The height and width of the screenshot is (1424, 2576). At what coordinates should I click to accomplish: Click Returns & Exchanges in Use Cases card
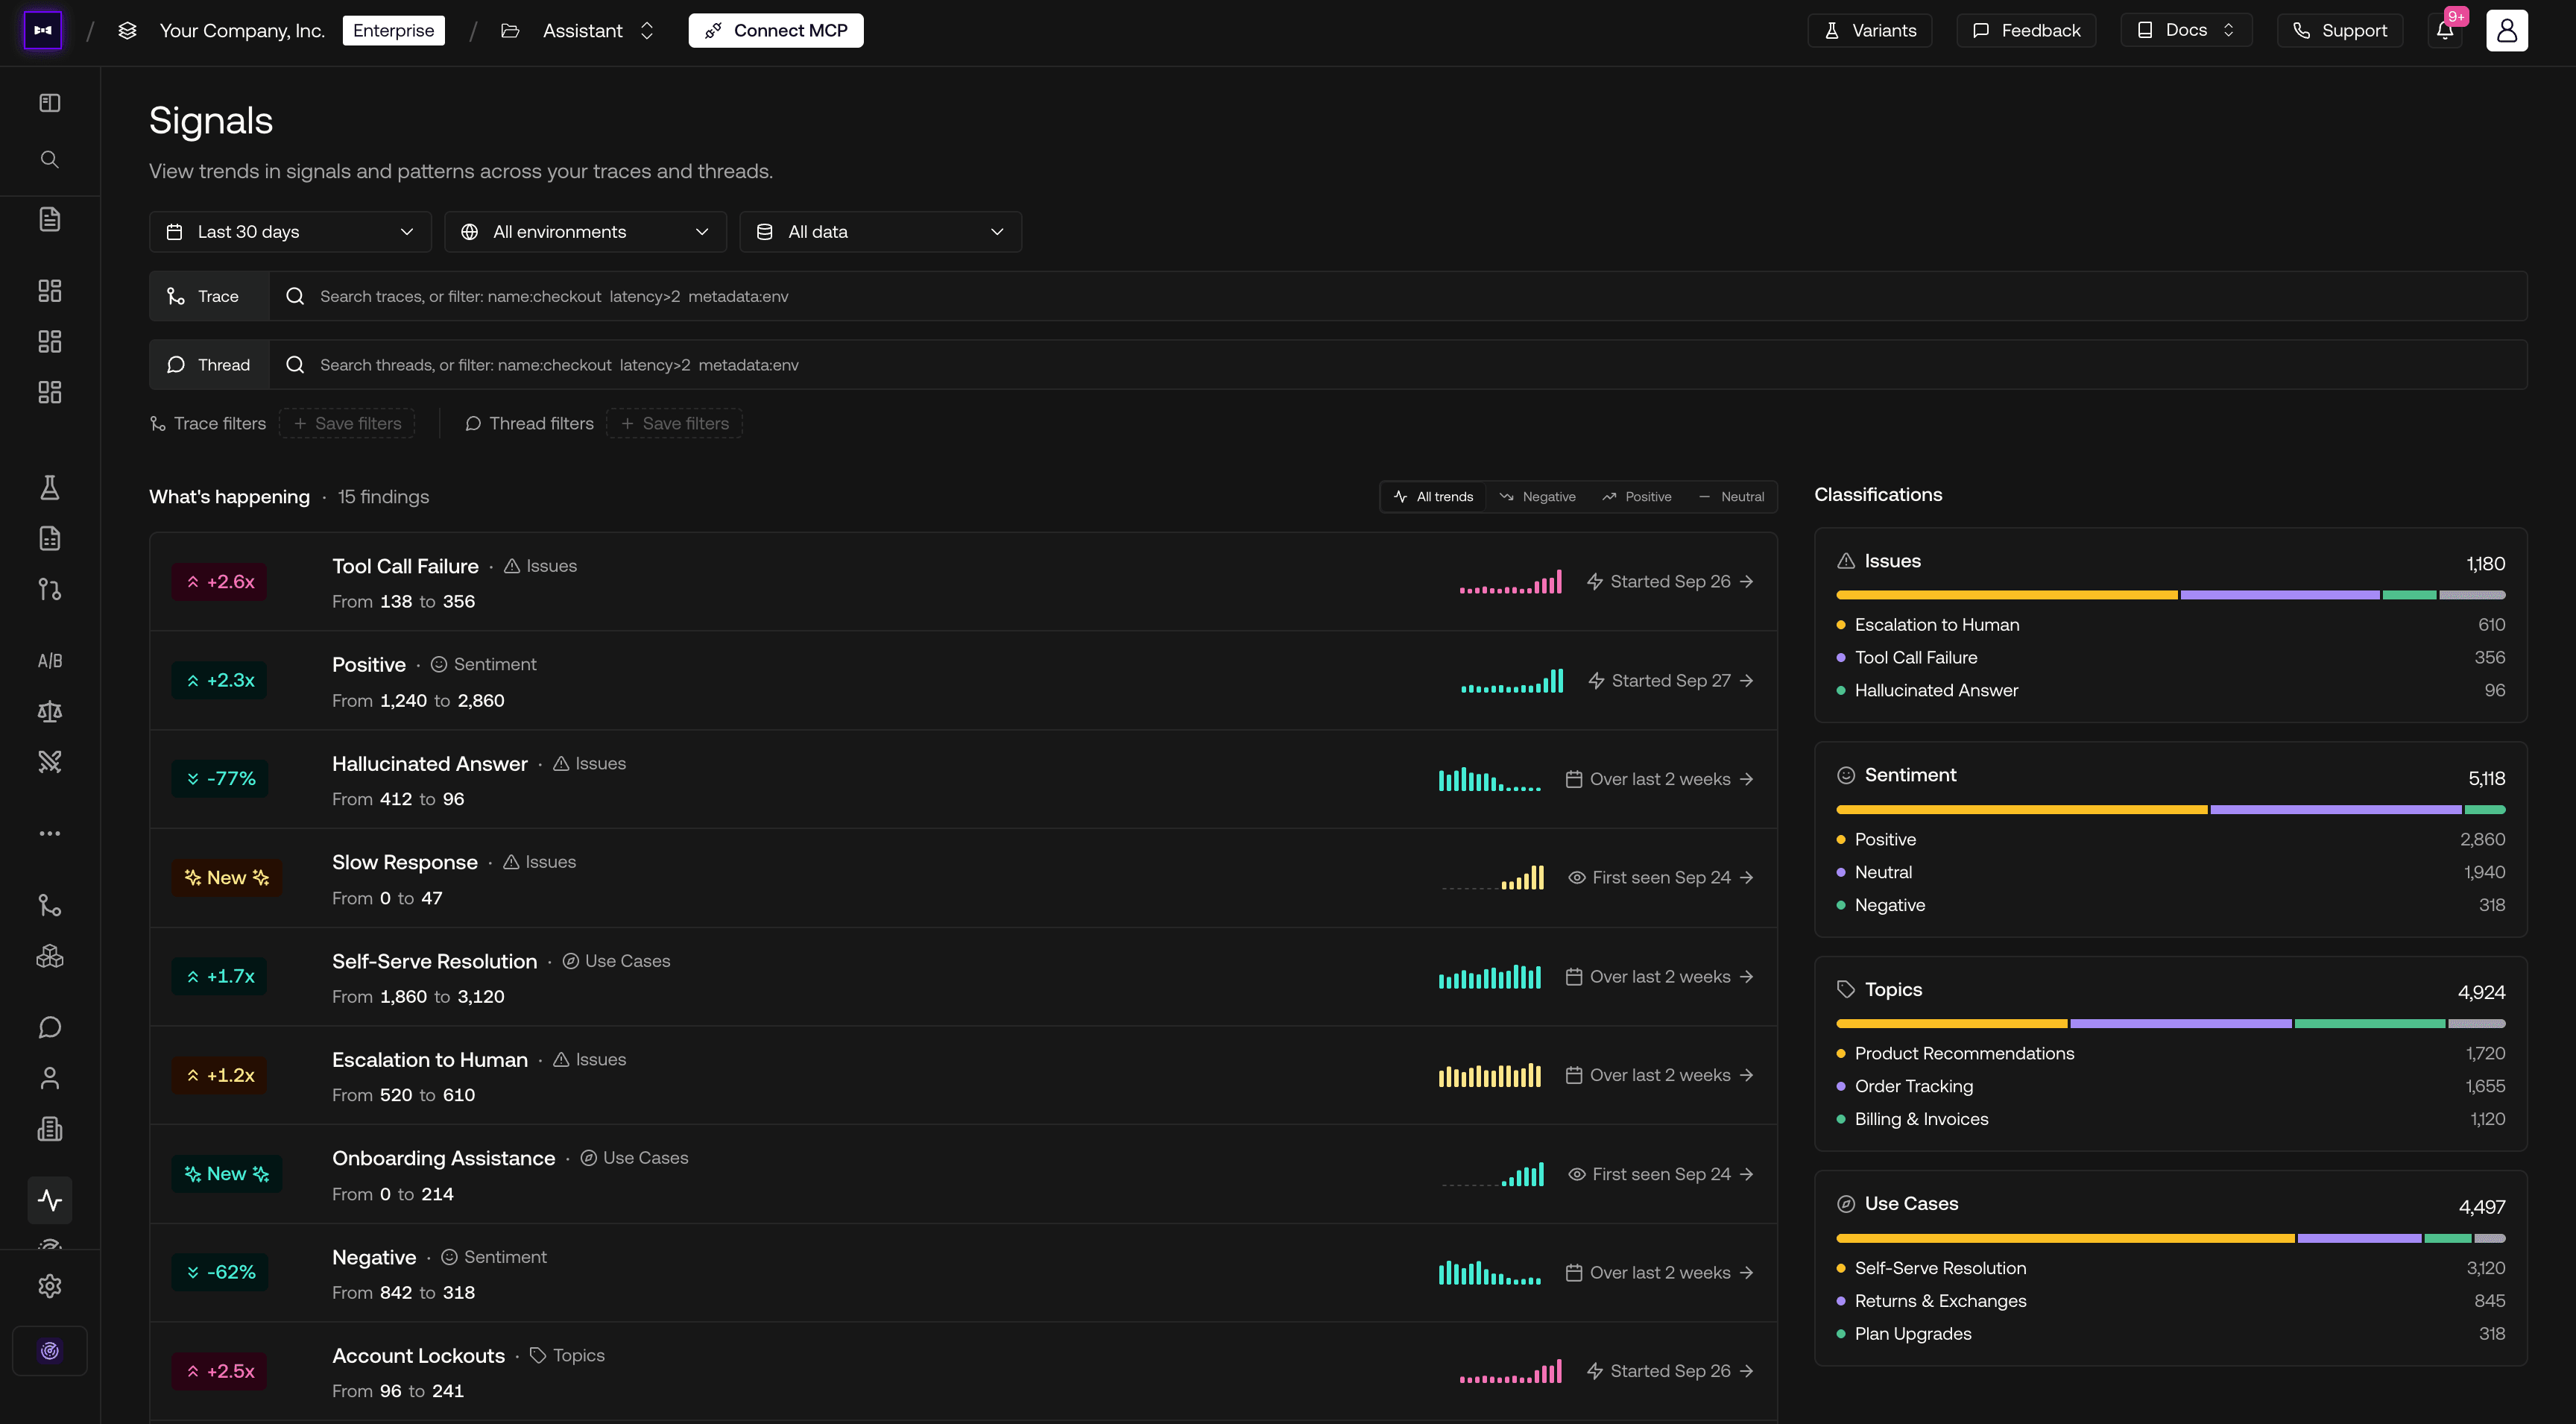[x=1940, y=1301]
